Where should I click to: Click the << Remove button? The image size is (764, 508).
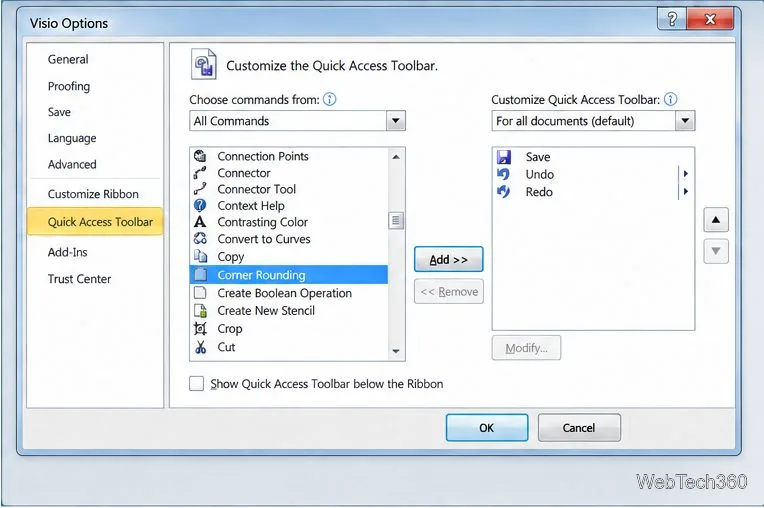(x=449, y=291)
